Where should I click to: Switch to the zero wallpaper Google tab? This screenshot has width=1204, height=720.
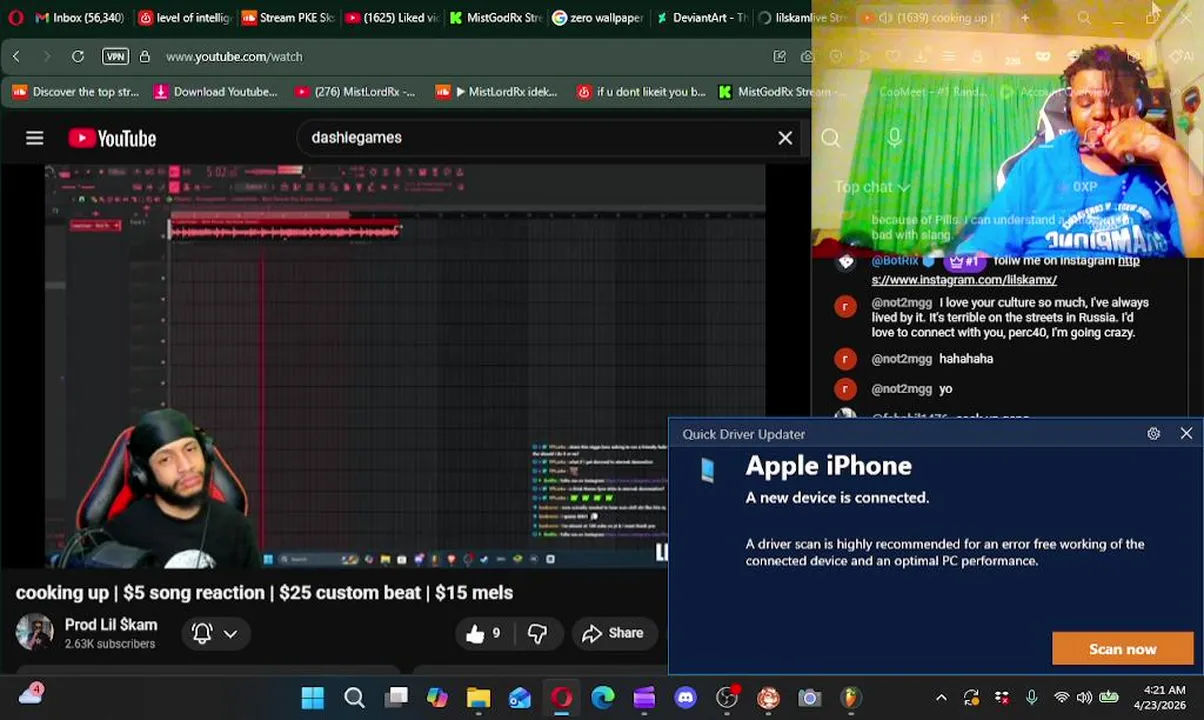coord(599,17)
